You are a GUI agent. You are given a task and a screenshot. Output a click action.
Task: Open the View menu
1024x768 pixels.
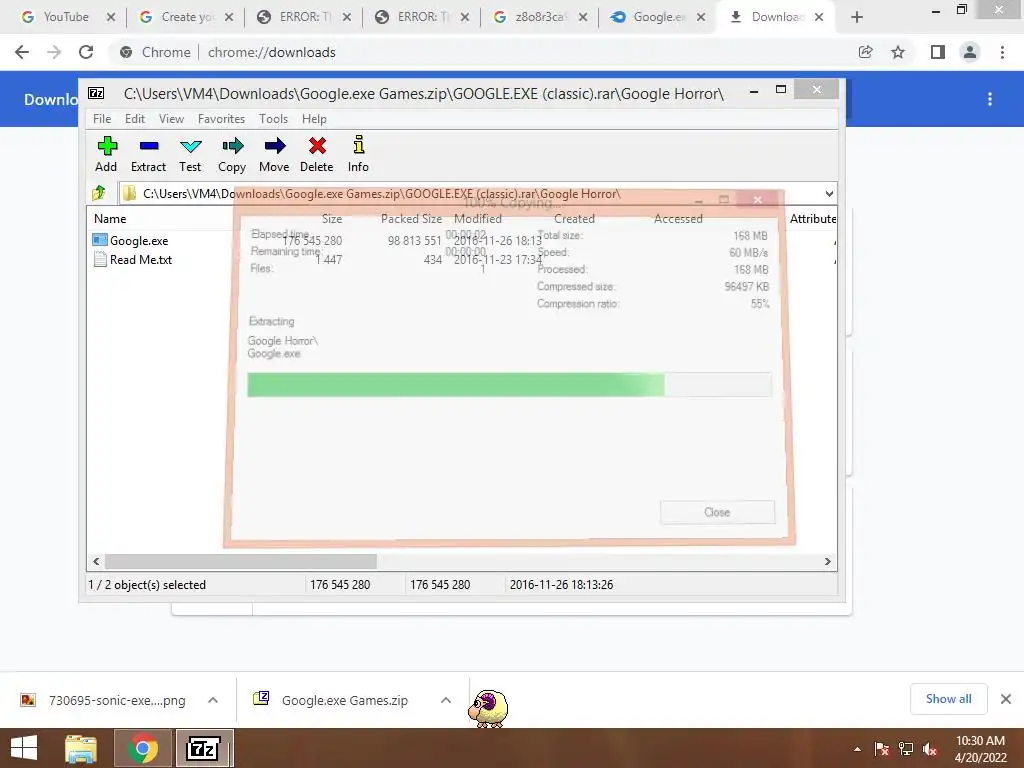point(171,119)
